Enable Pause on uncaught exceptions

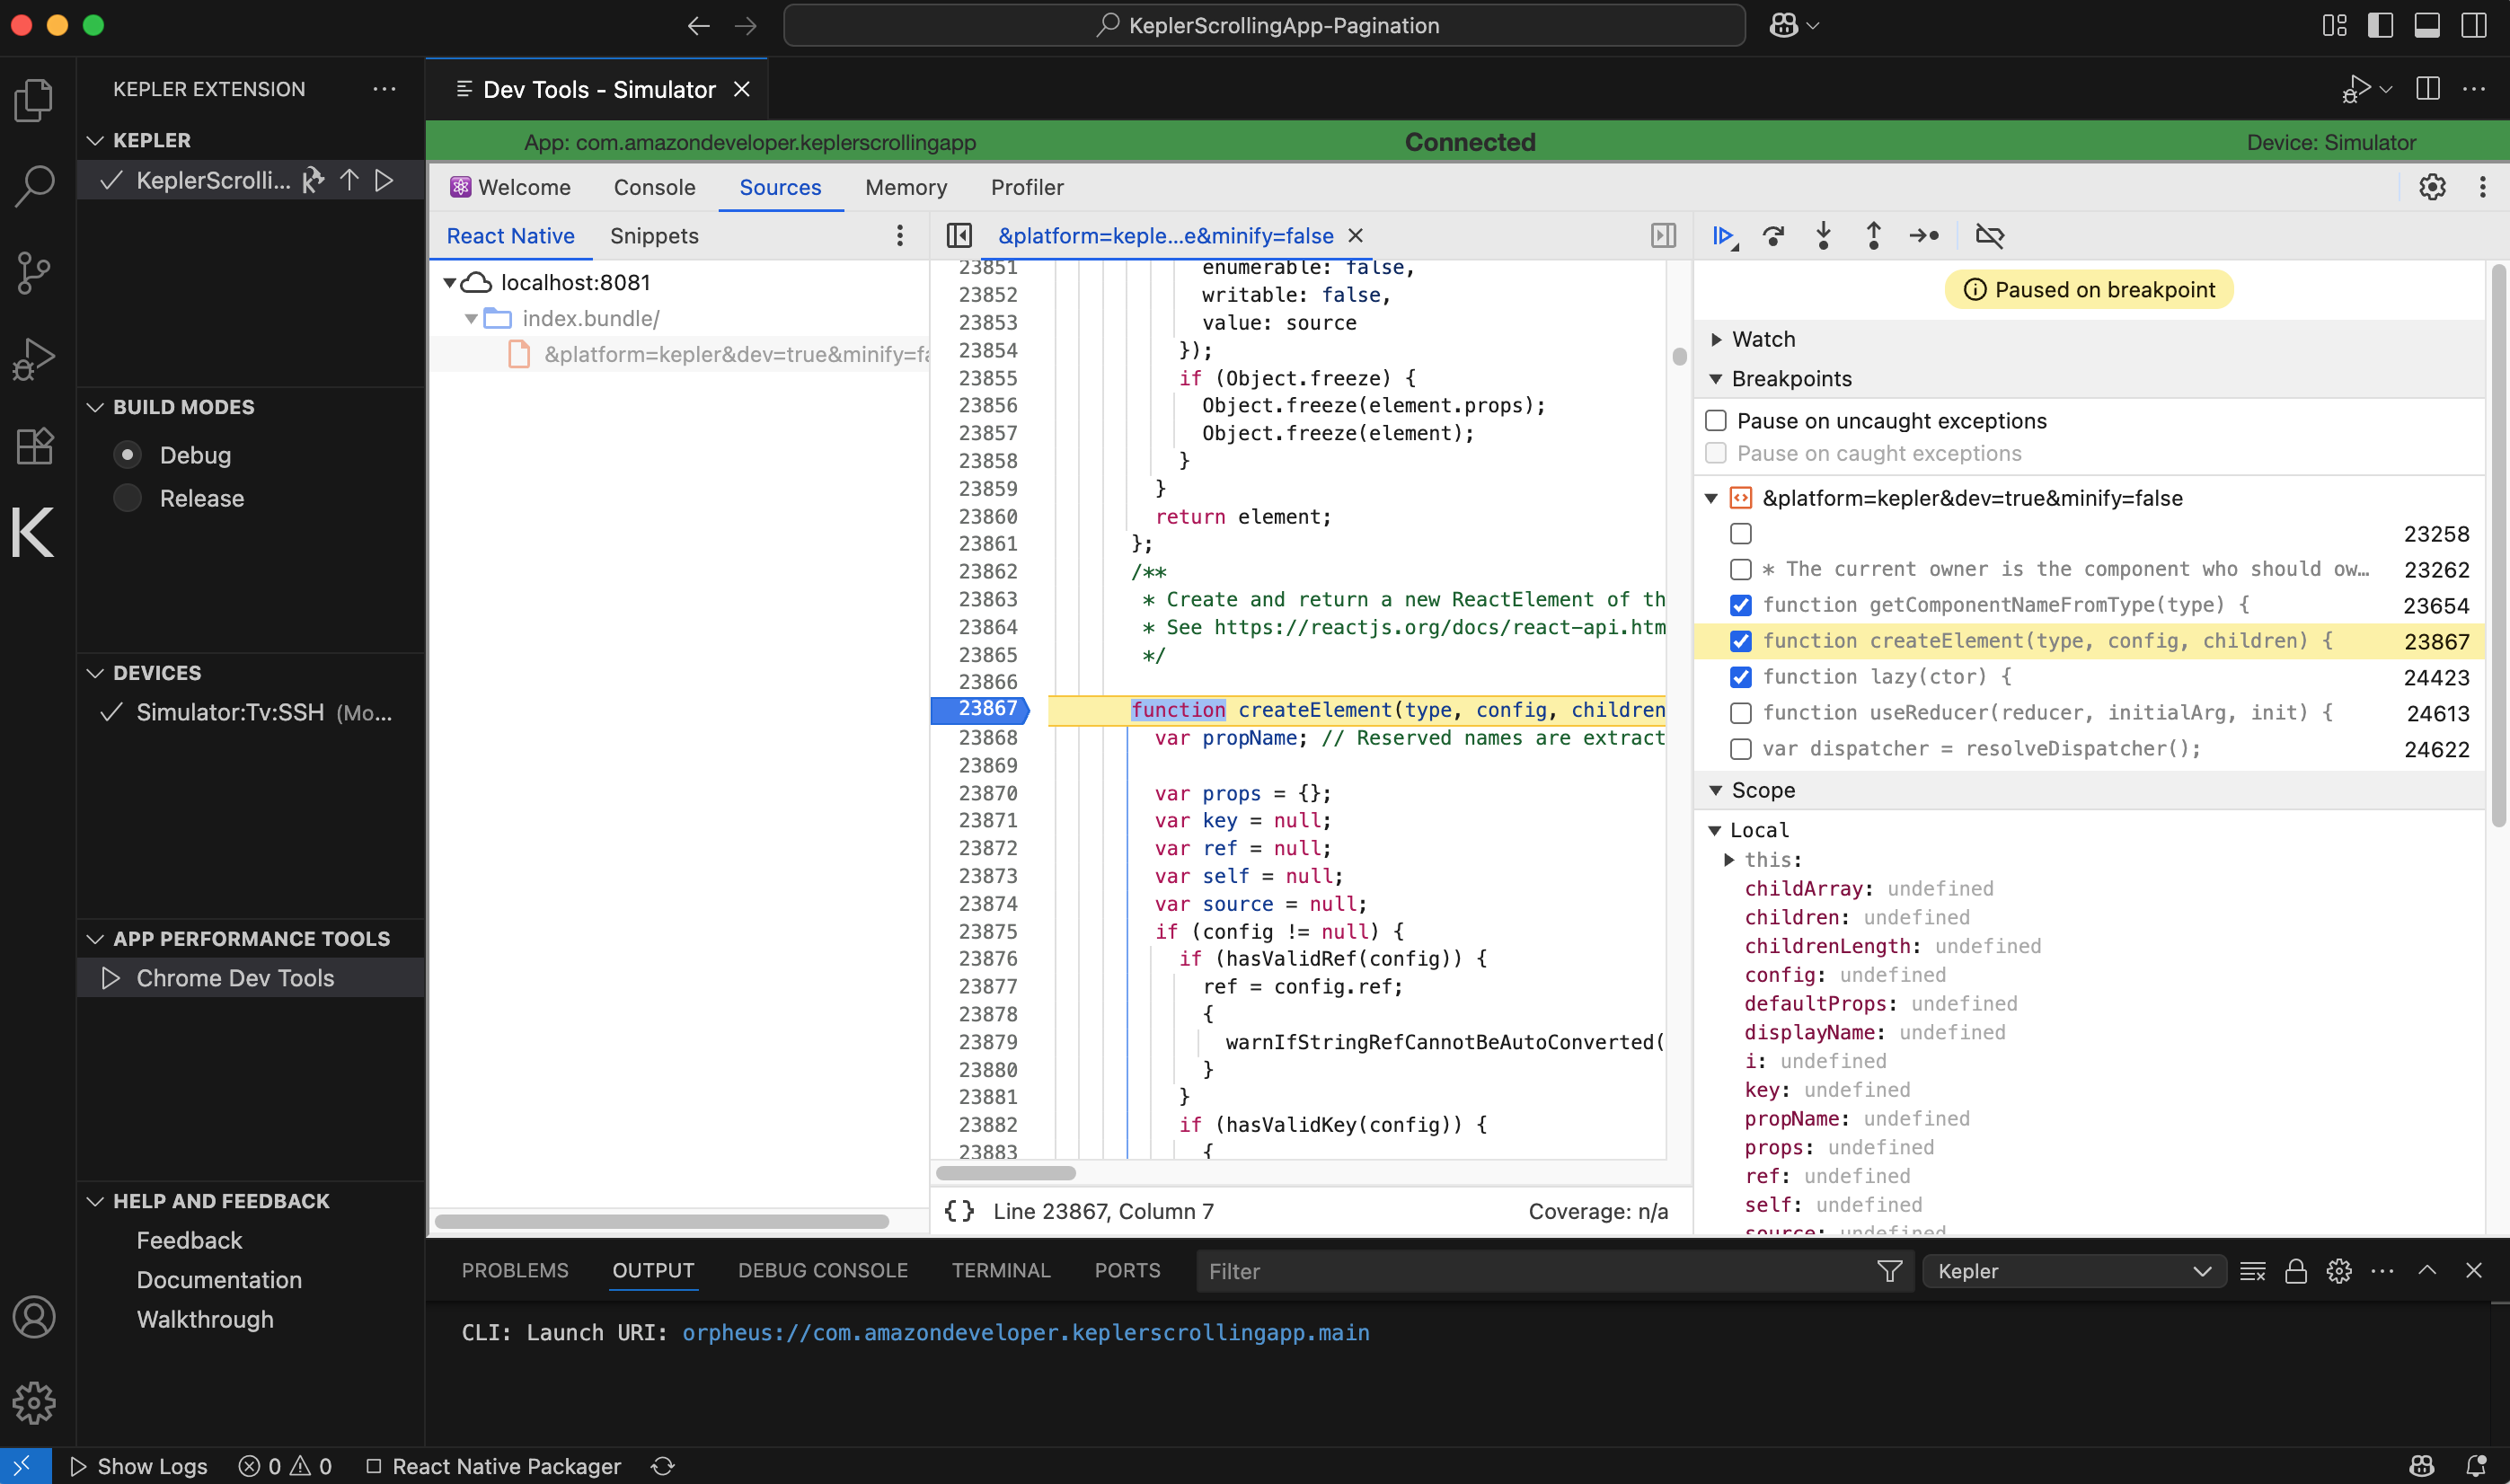tap(1717, 420)
